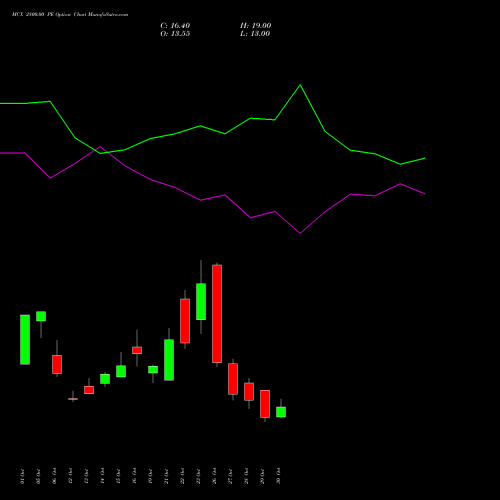Click the '30 Oct' axis date label
Viewport: 500px width, 500px height.
(278, 476)
